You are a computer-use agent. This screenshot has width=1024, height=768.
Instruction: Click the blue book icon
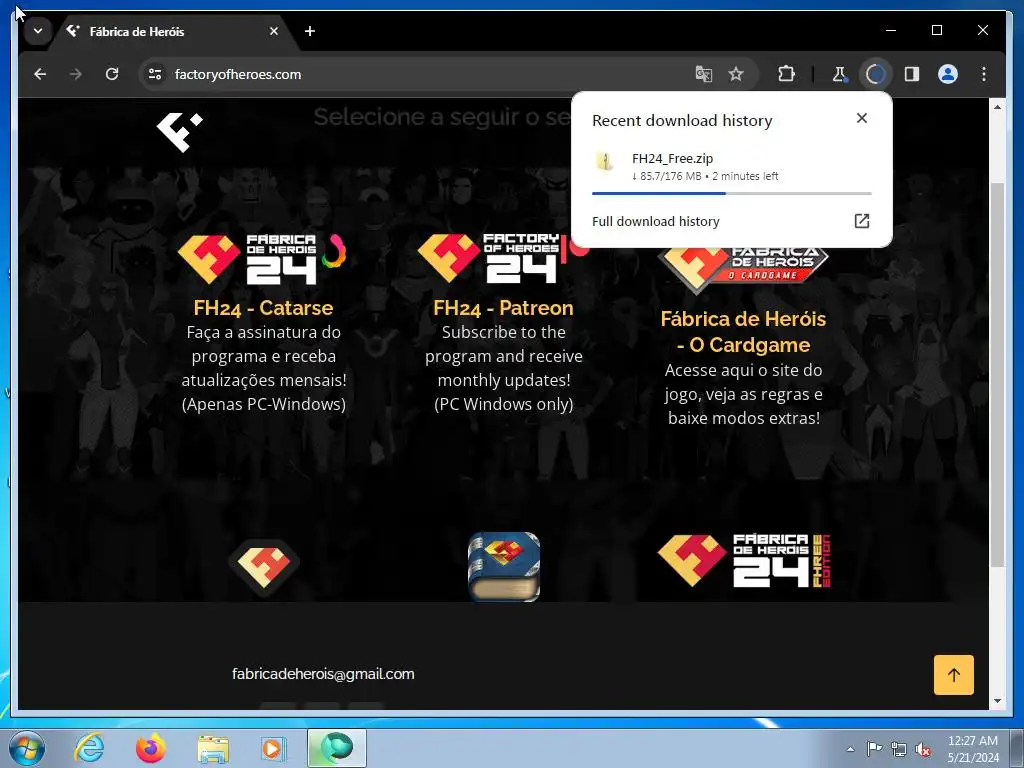(x=504, y=566)
